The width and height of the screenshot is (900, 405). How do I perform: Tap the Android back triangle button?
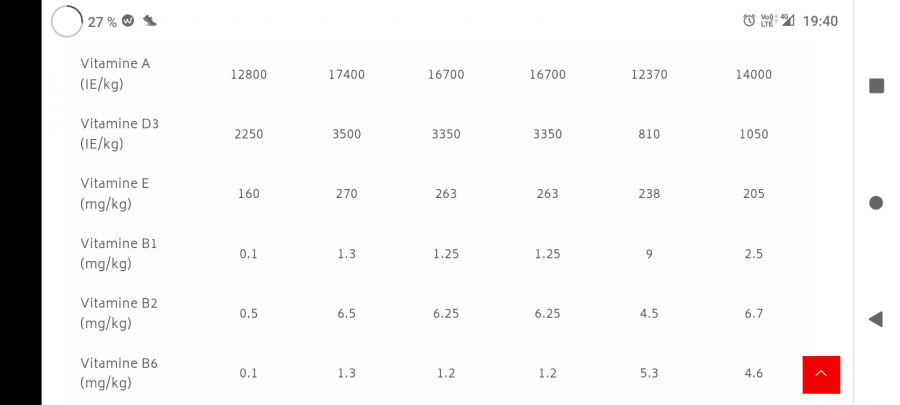click(875, 320)
